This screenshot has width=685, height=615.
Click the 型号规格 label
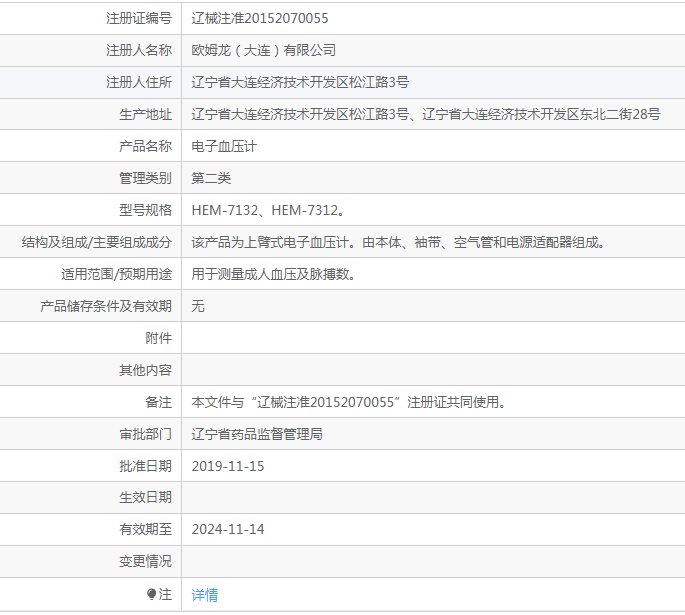point(145,210)
